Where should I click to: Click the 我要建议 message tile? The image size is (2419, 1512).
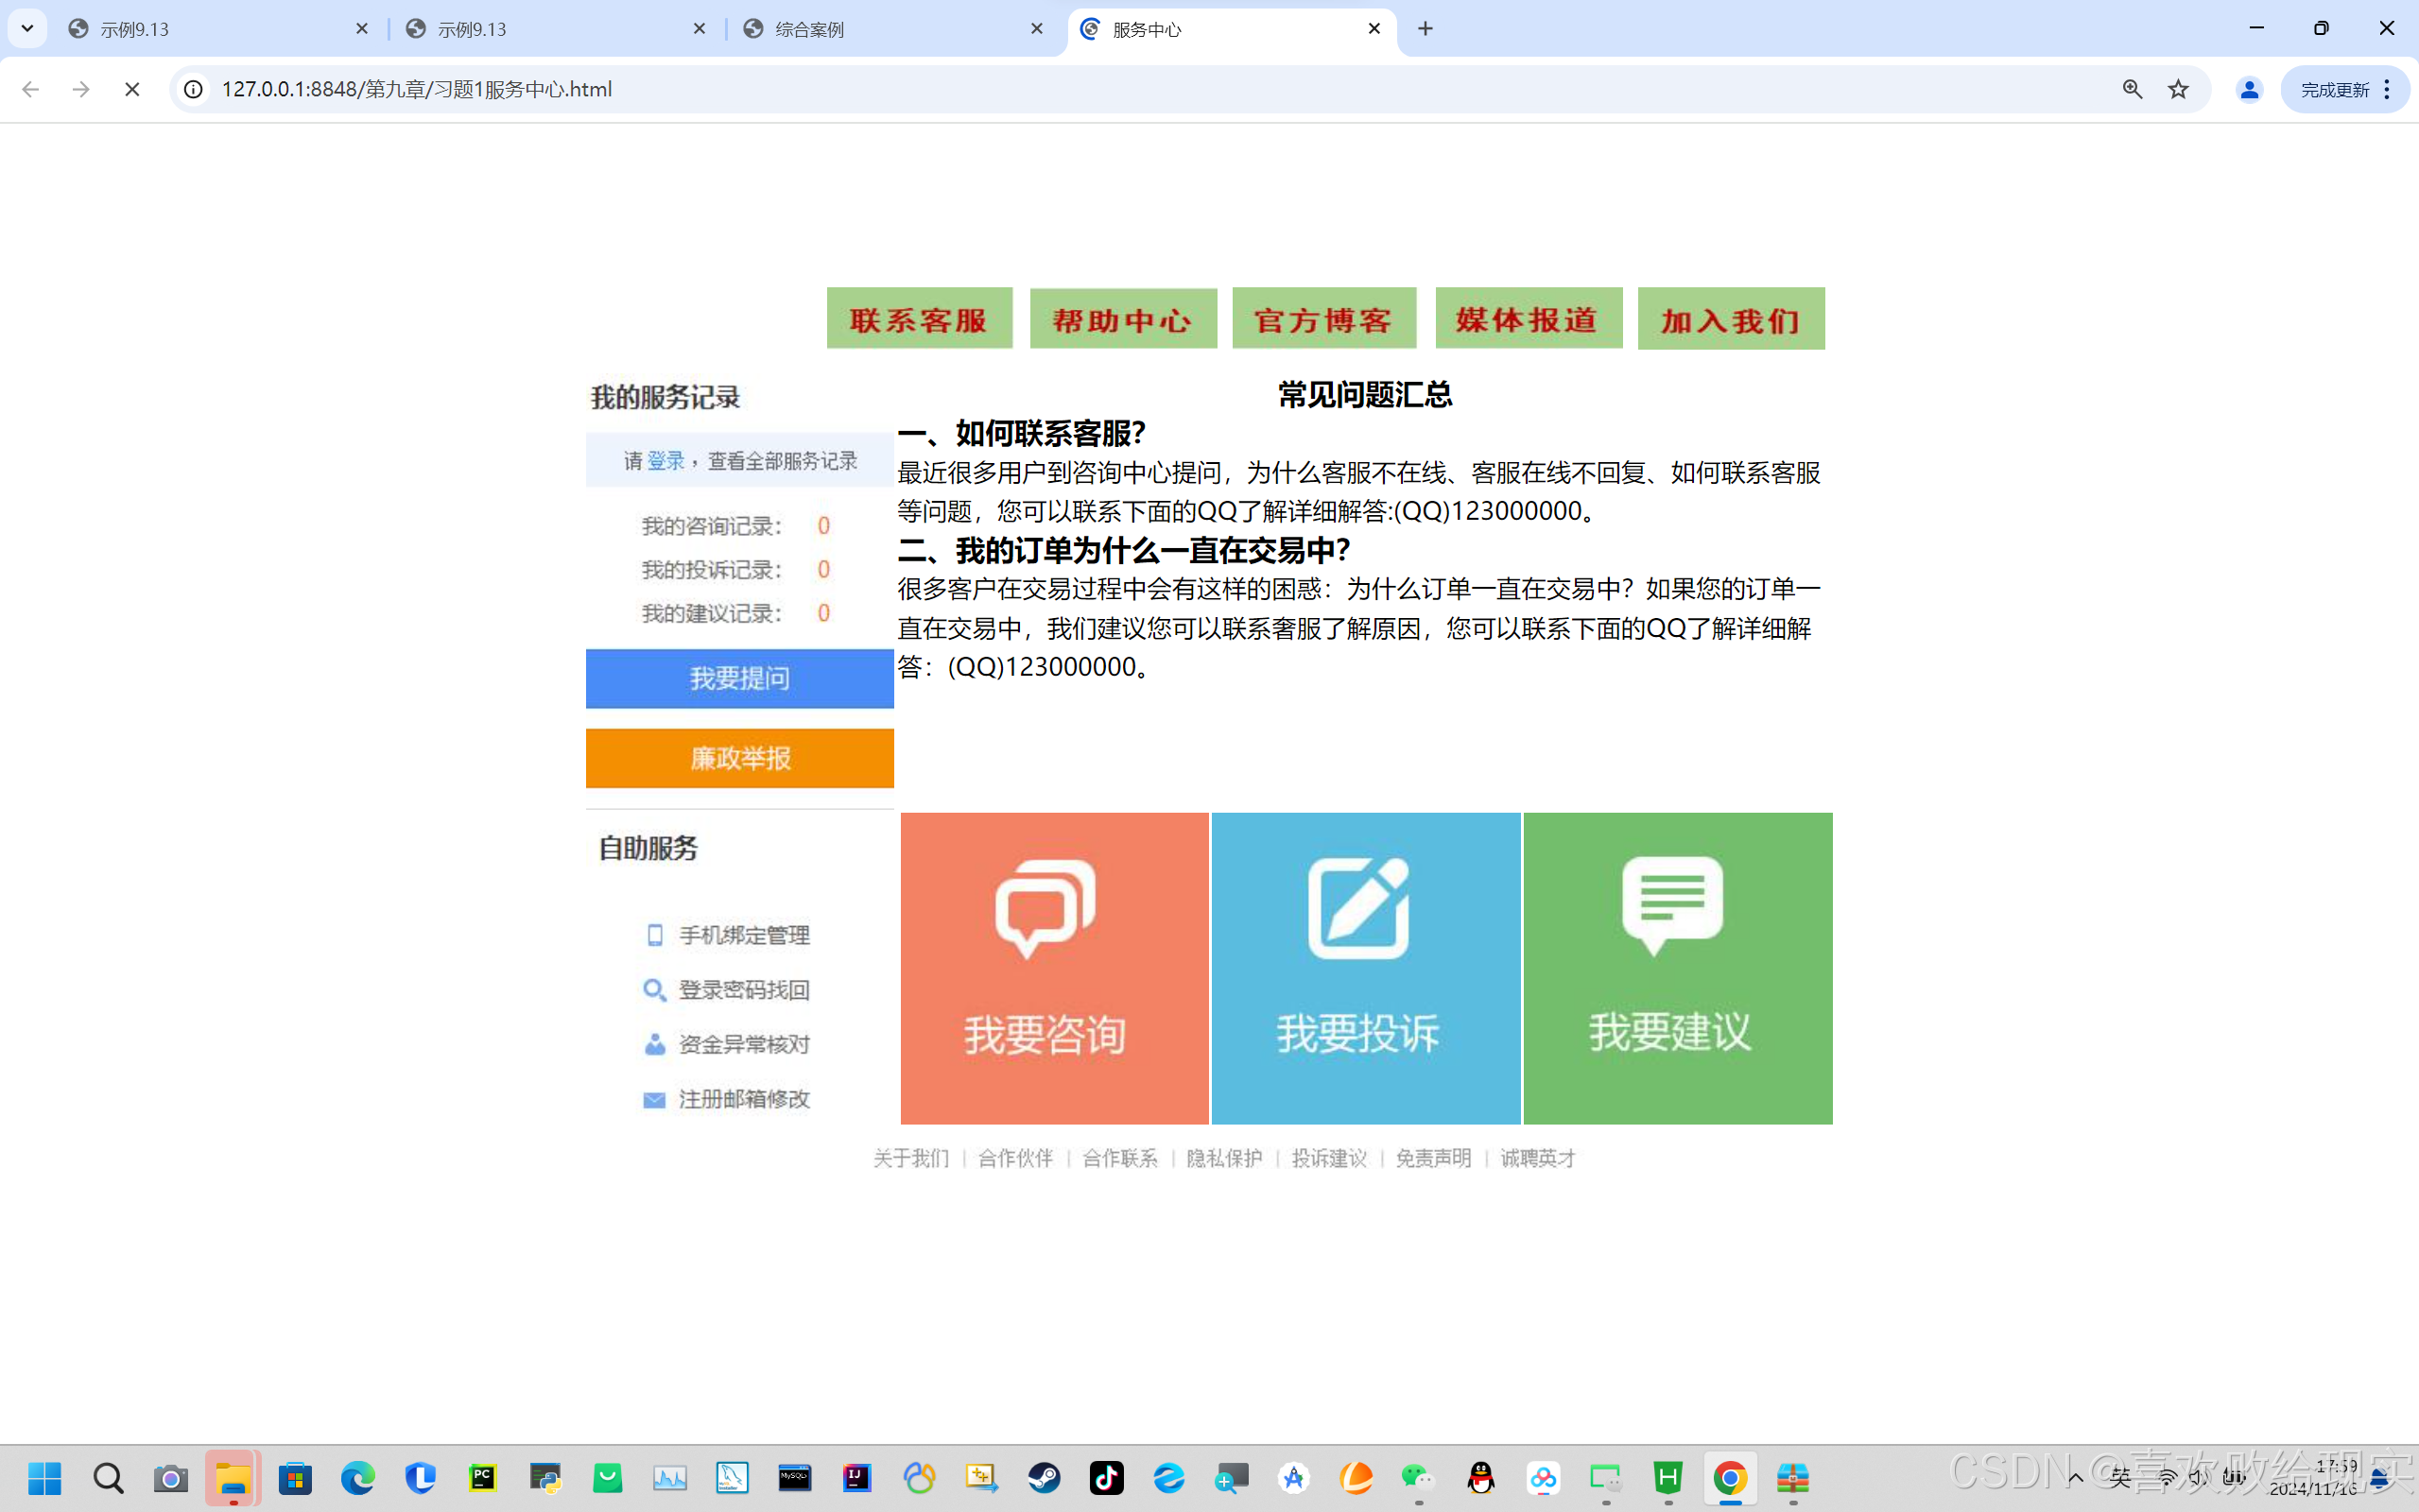tap(1677, 967)
